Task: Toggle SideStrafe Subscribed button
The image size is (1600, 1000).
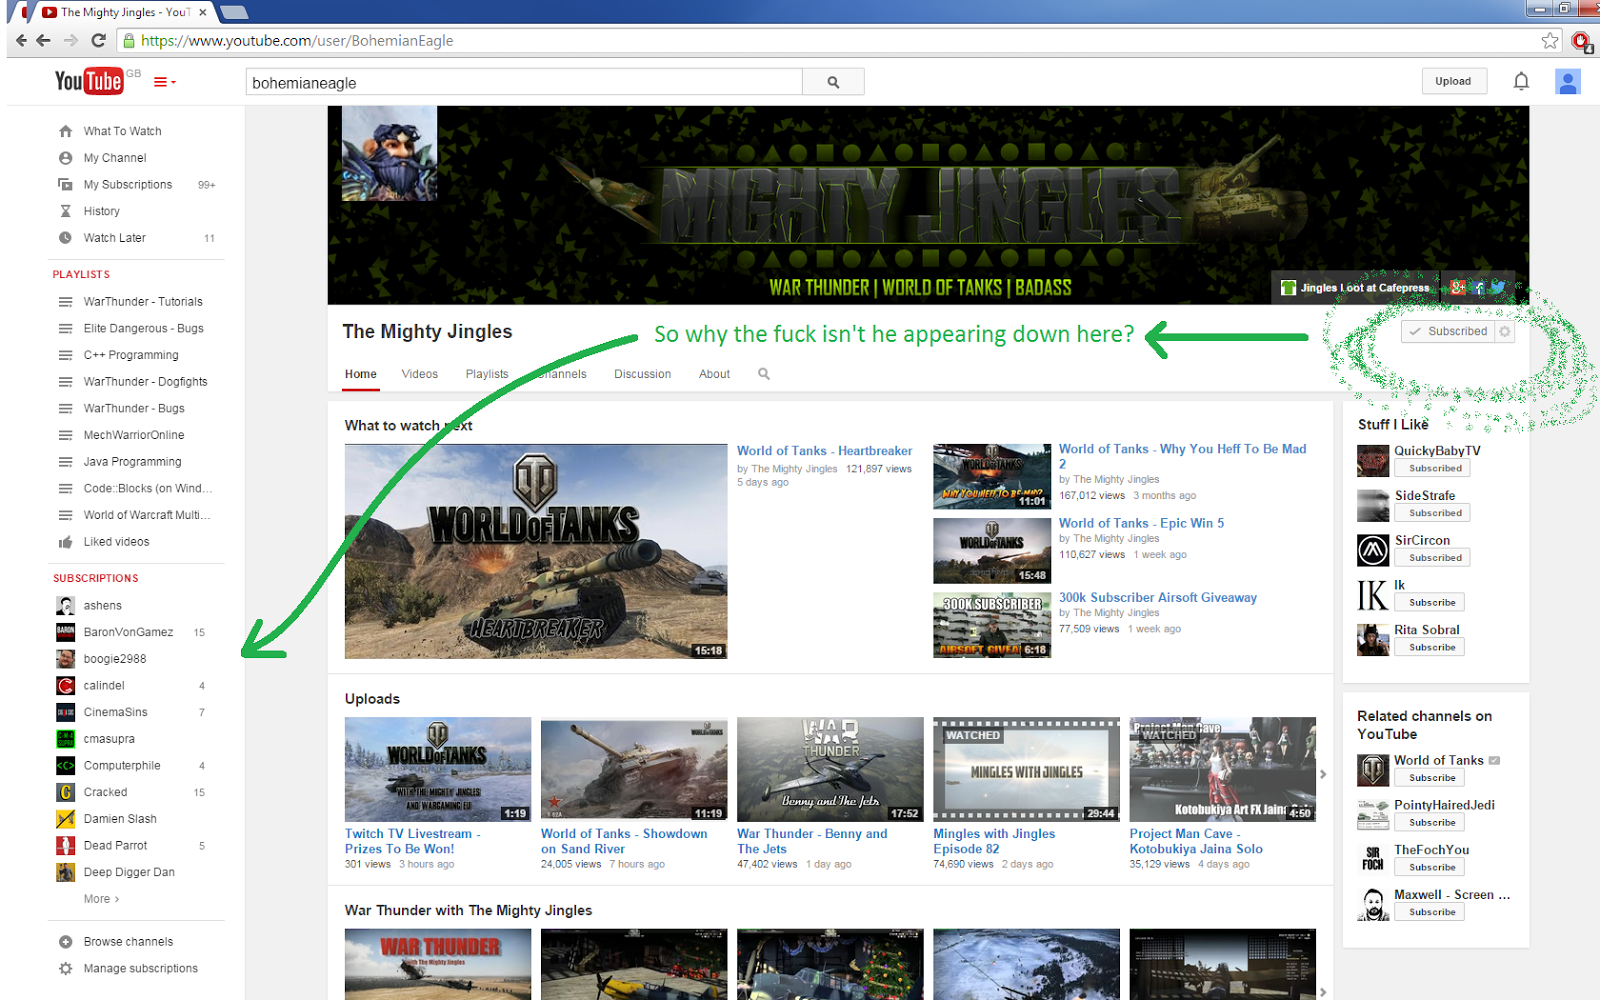Action: point(1435,513)
